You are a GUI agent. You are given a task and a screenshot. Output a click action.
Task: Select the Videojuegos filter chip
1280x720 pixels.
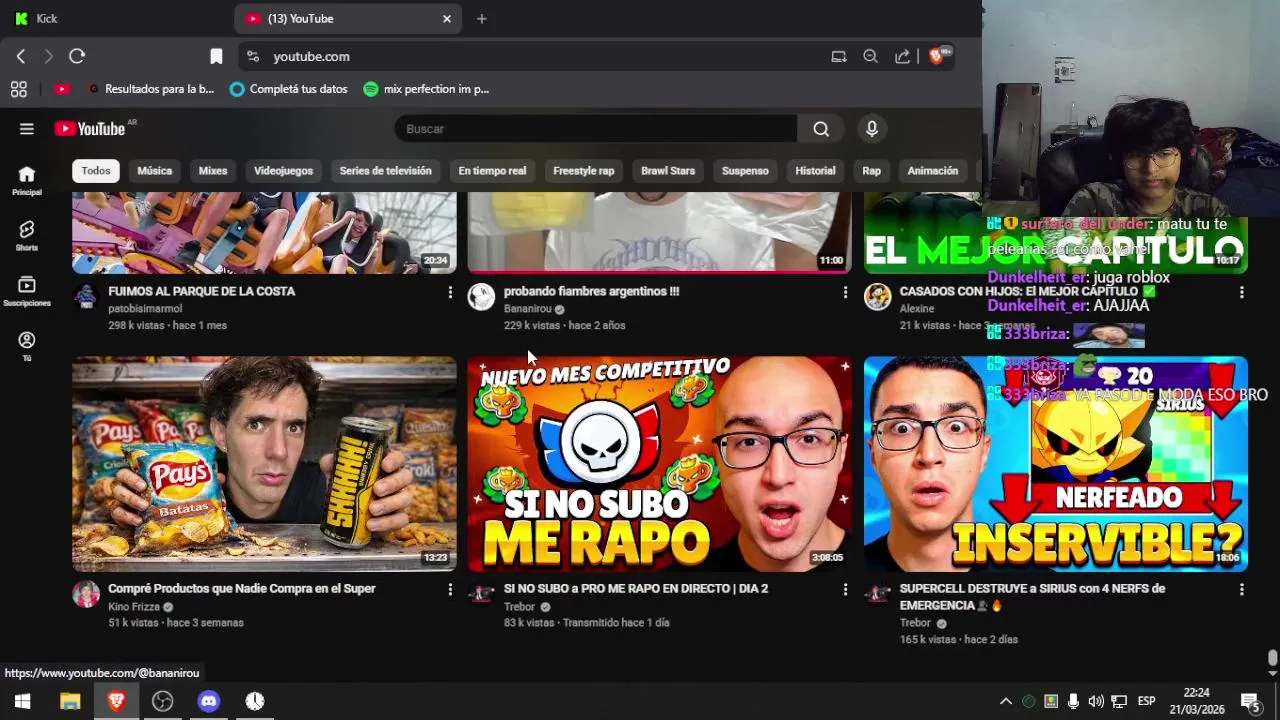(x=283, y=171)
